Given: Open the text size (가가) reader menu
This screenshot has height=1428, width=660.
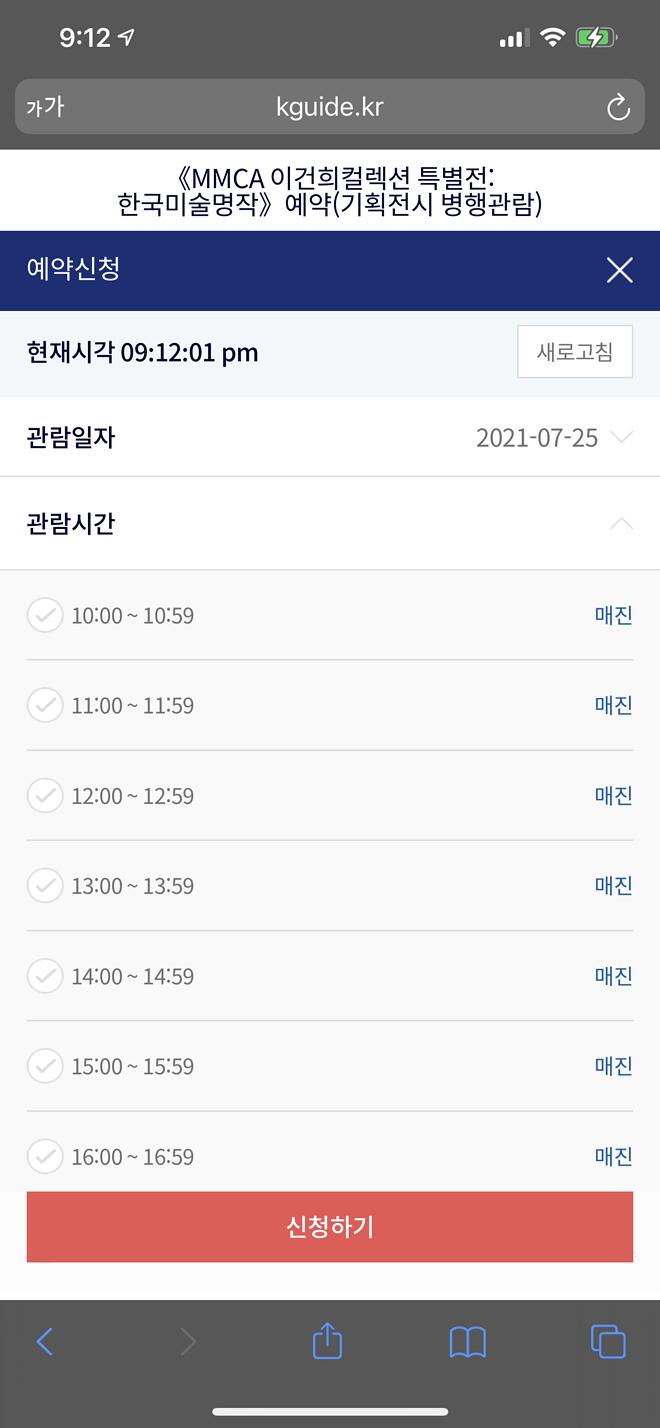Looking at the screenshot, I should [x=45, y=107].
